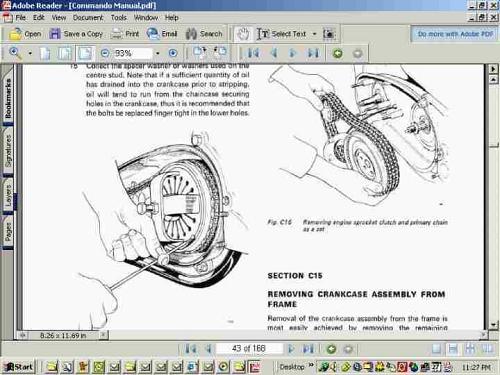
Task: Go to next page using top toolbar
Action: point(292,53)
